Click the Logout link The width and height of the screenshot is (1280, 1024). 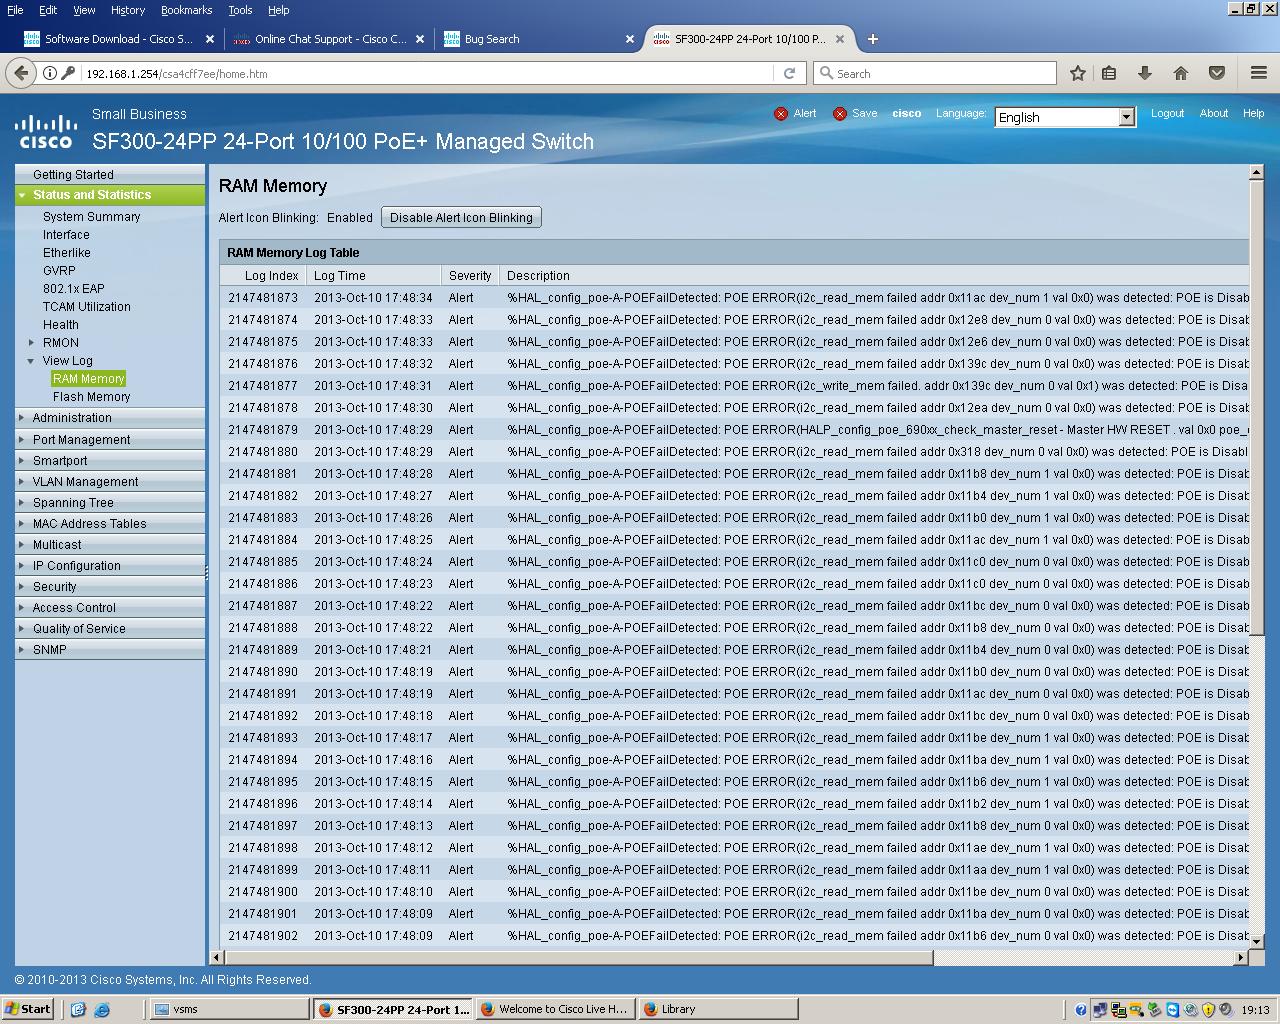coord(1167,113)
